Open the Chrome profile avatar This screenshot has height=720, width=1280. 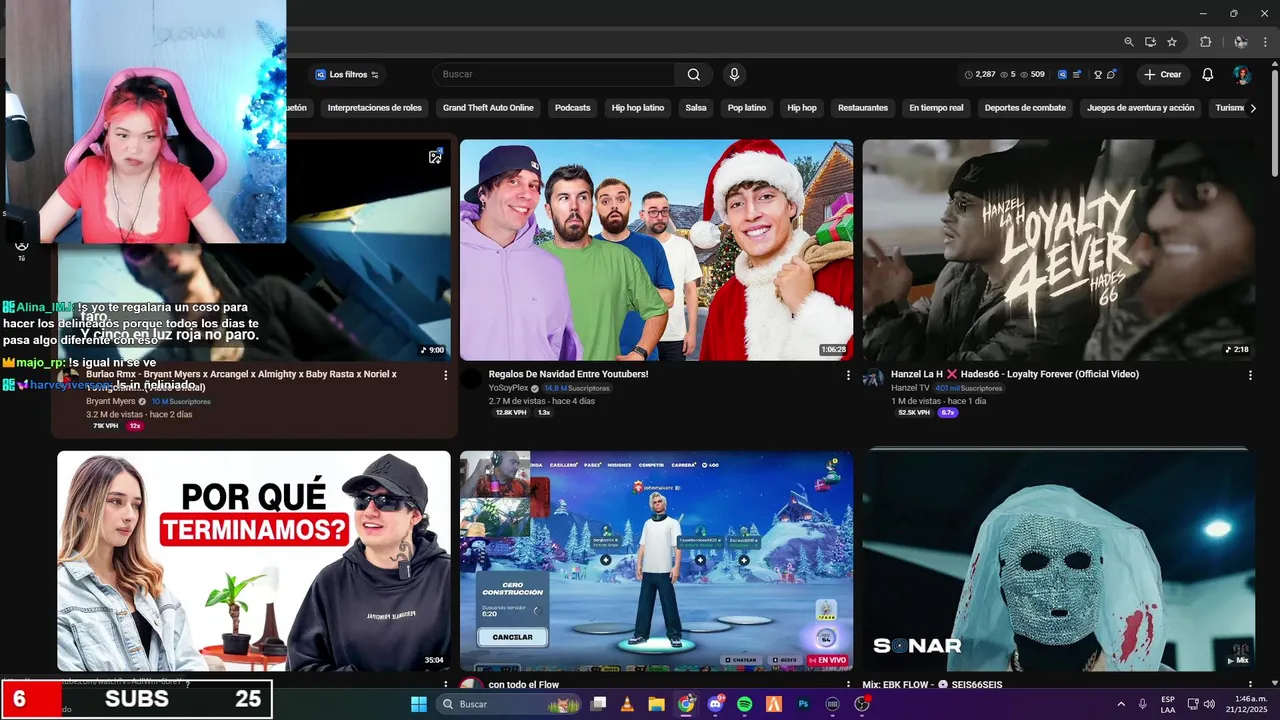[x=1240, y=42]
